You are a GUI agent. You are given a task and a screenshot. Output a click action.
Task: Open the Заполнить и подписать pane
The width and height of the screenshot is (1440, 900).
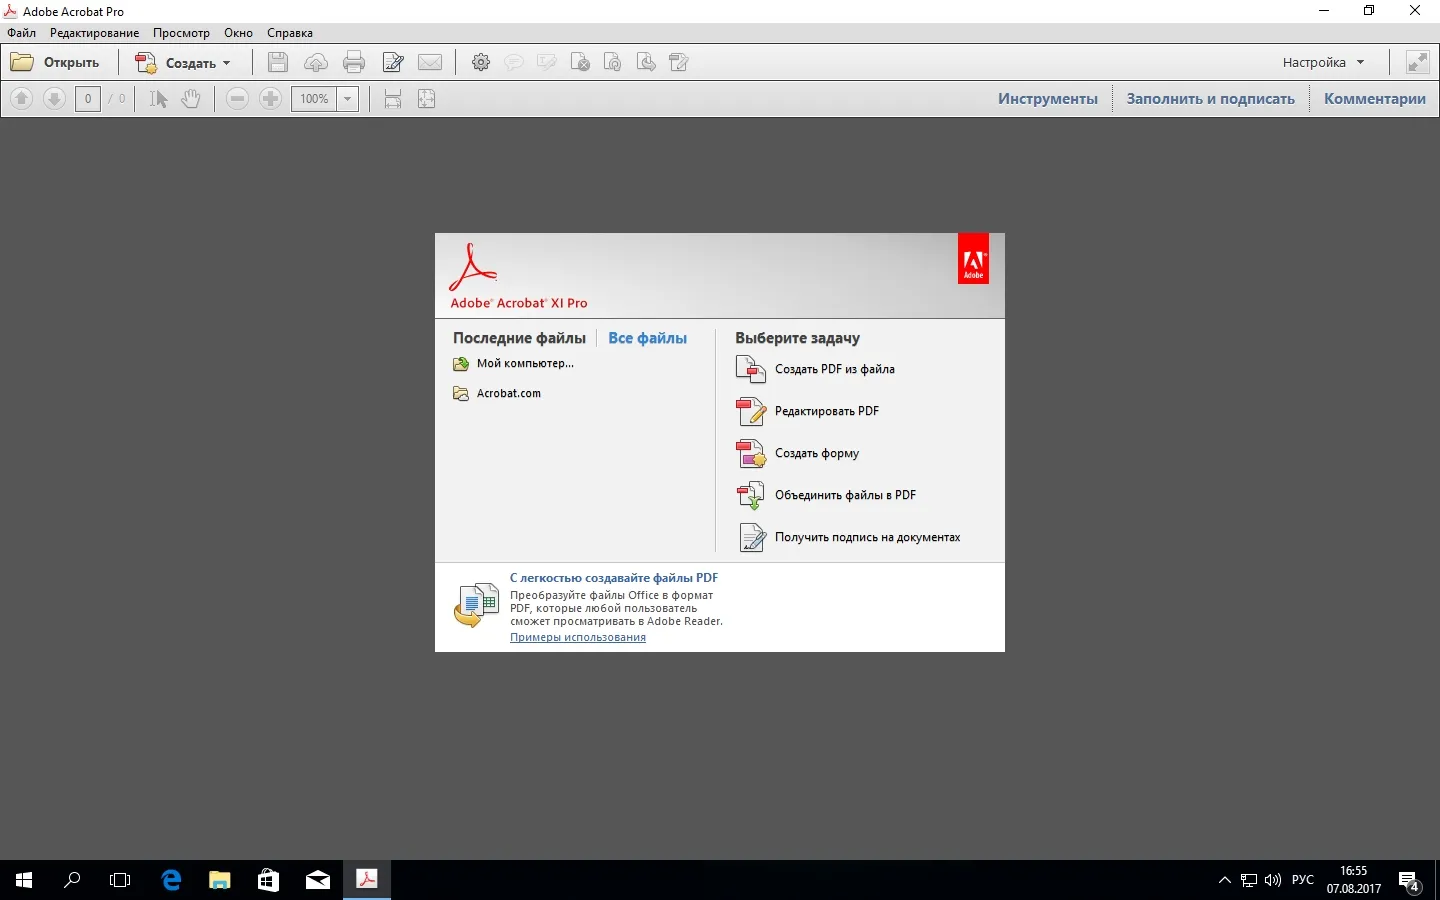1210,98
